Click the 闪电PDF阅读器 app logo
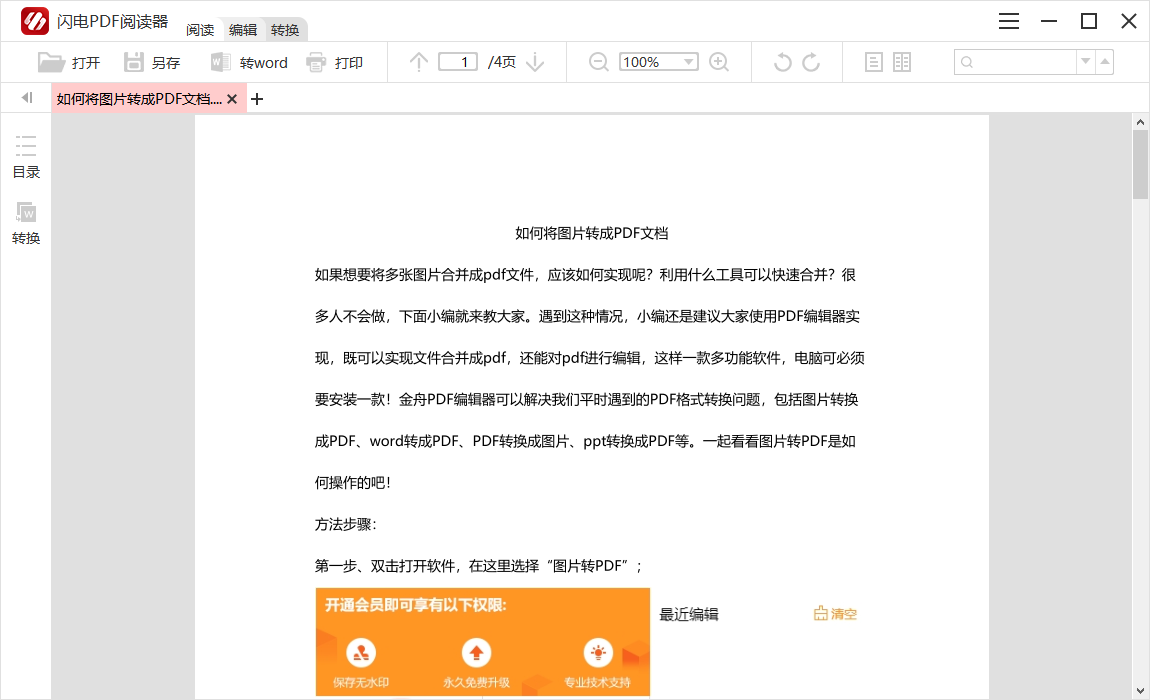1150x700 pixels. coord(34,21)
